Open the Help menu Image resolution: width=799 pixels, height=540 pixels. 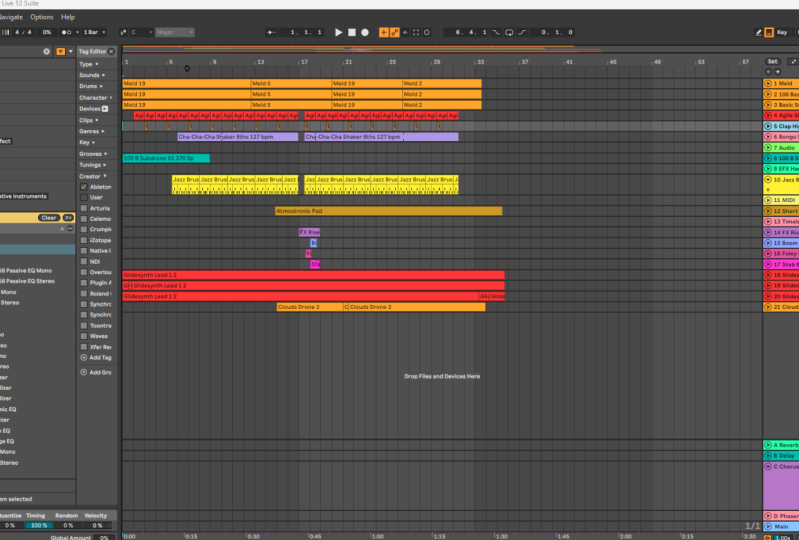[x=68, y=17]
